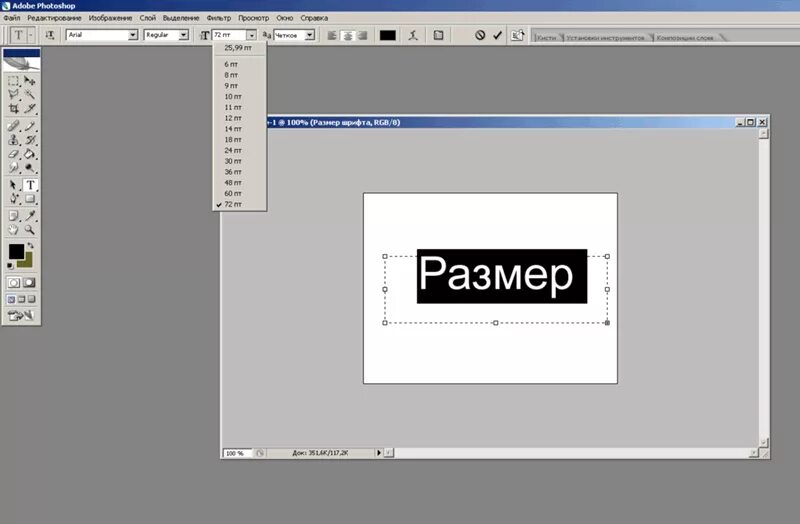The width and height of the screenshot is (800, 524).
Task: Select the Slice tool
Action: pos(30,108)
